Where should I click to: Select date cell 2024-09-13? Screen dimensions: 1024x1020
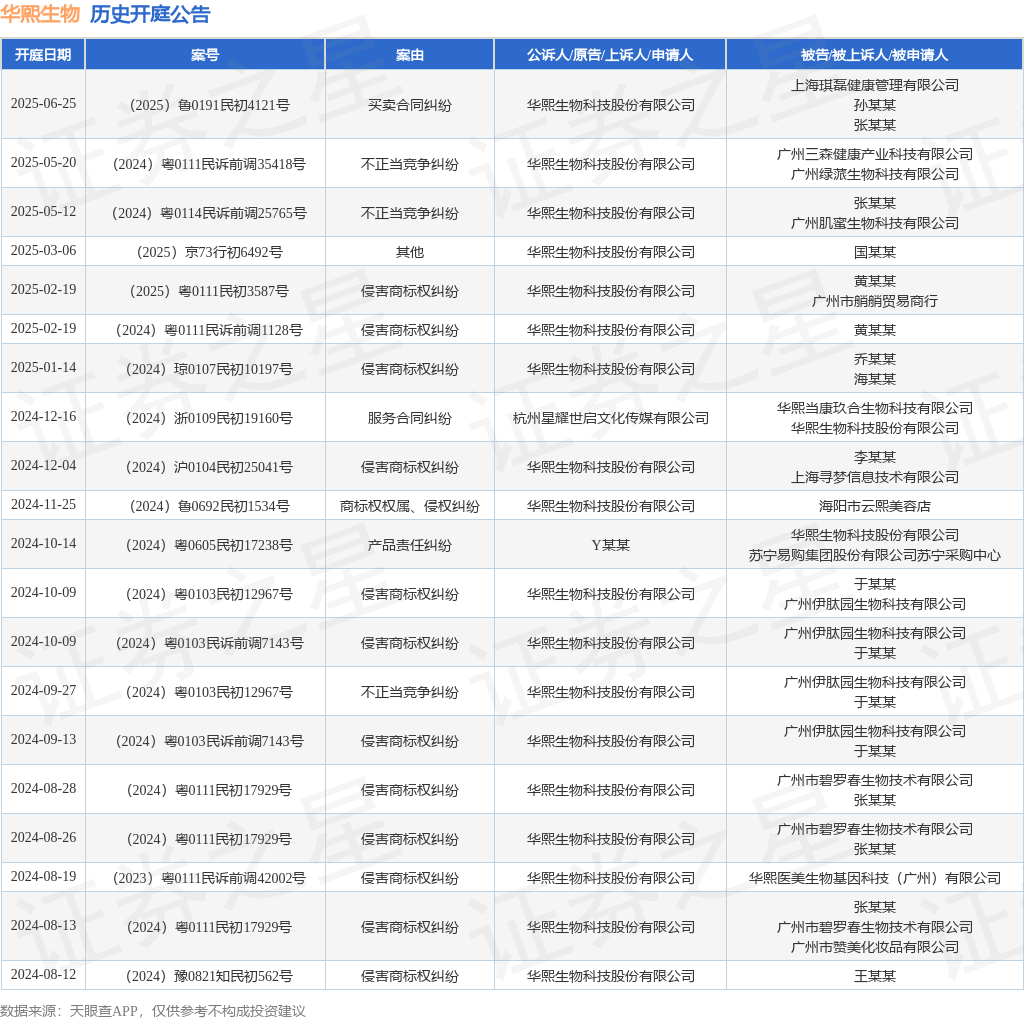(x=43, y=740)
